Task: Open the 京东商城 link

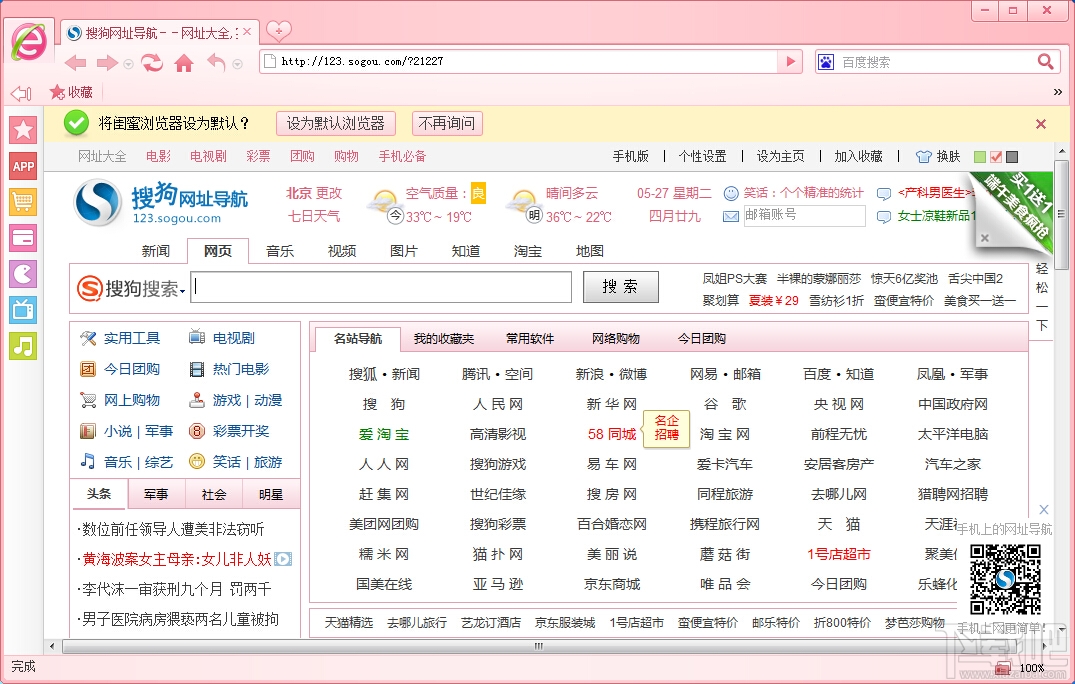Action: coord(612,584)
